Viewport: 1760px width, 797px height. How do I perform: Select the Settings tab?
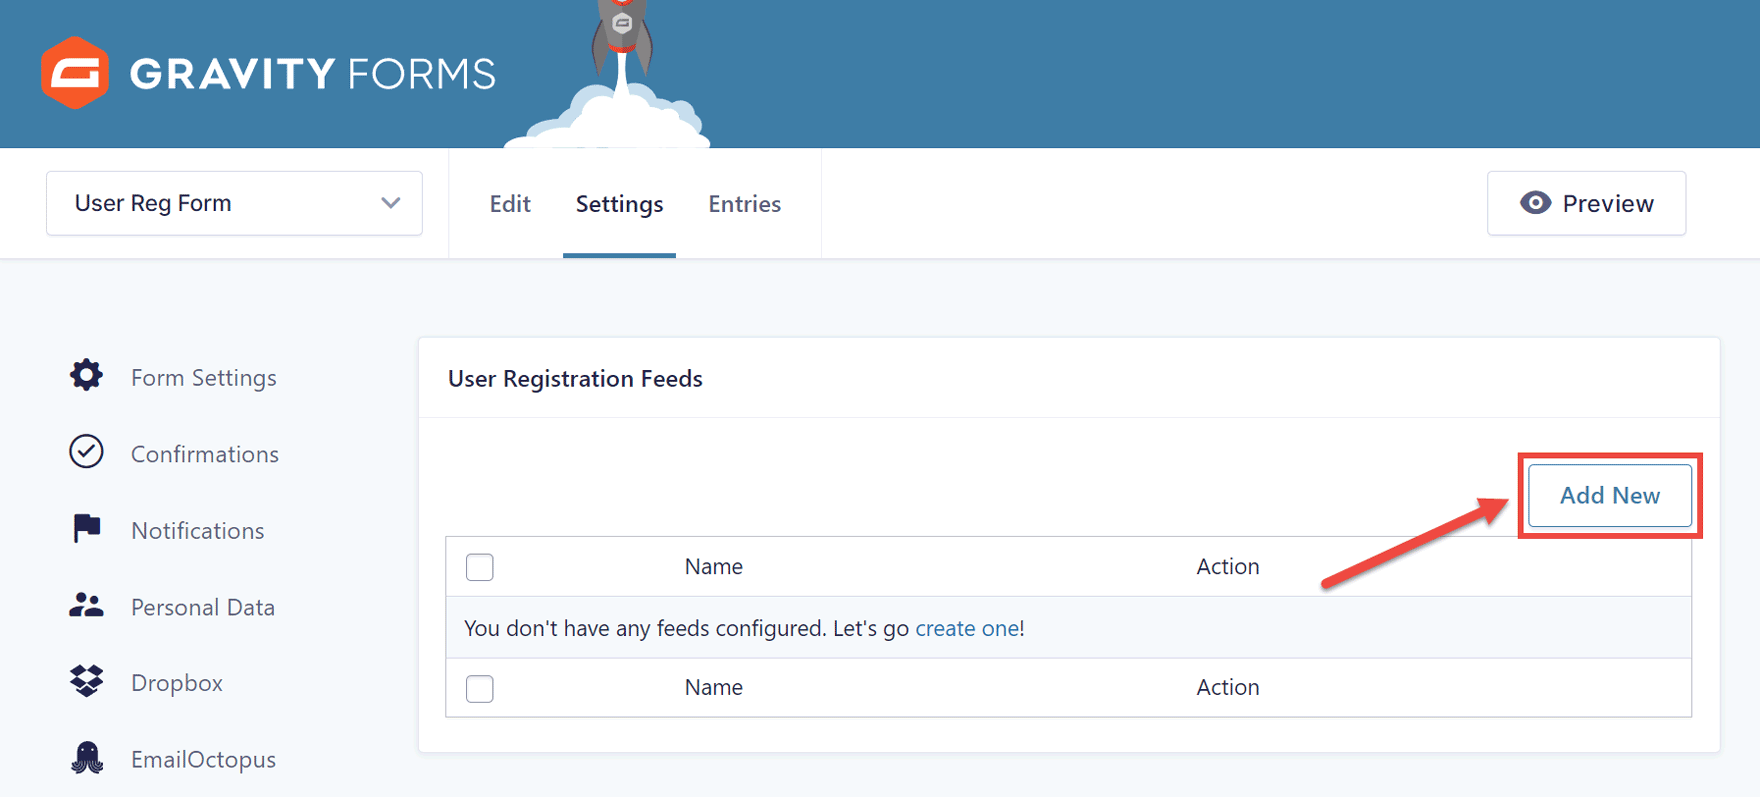click(619, 204)
